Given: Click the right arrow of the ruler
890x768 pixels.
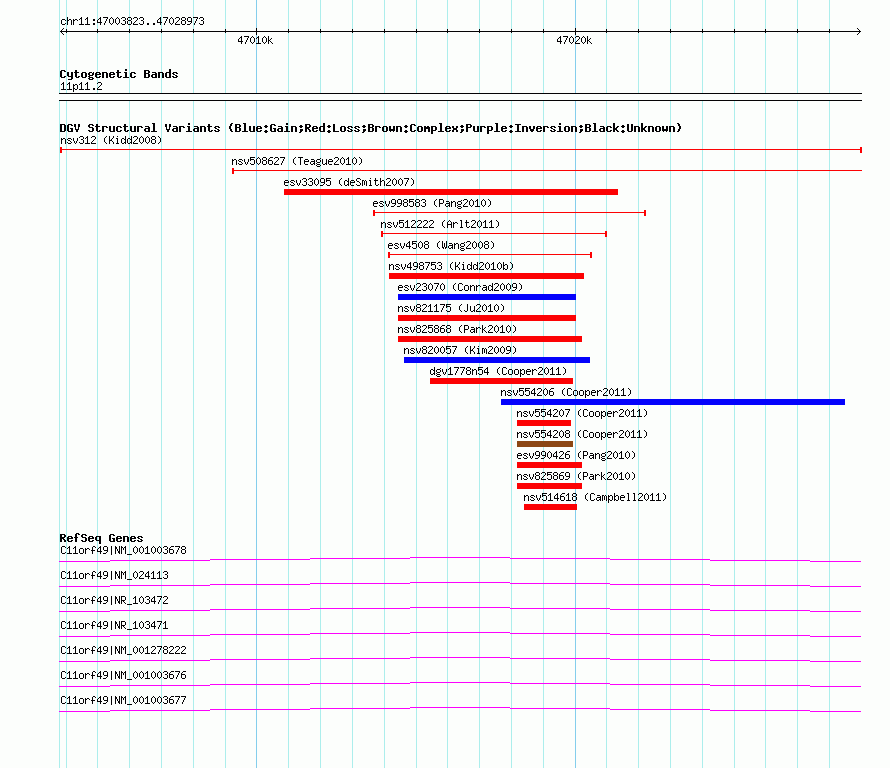Looking at the screenshot, I should [858, 31].
